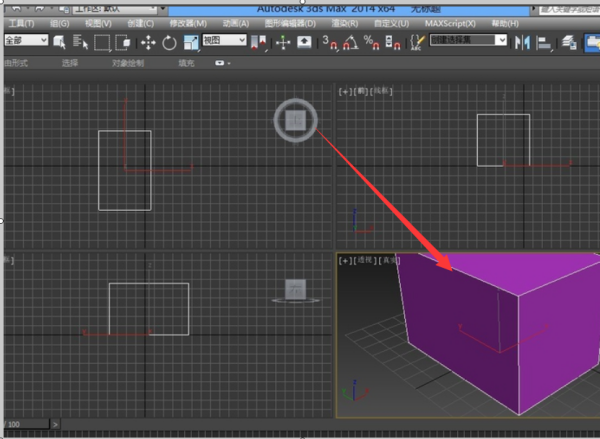600x439 pixels.
Task: Open the 动画(A) menu
Action: 236,23
